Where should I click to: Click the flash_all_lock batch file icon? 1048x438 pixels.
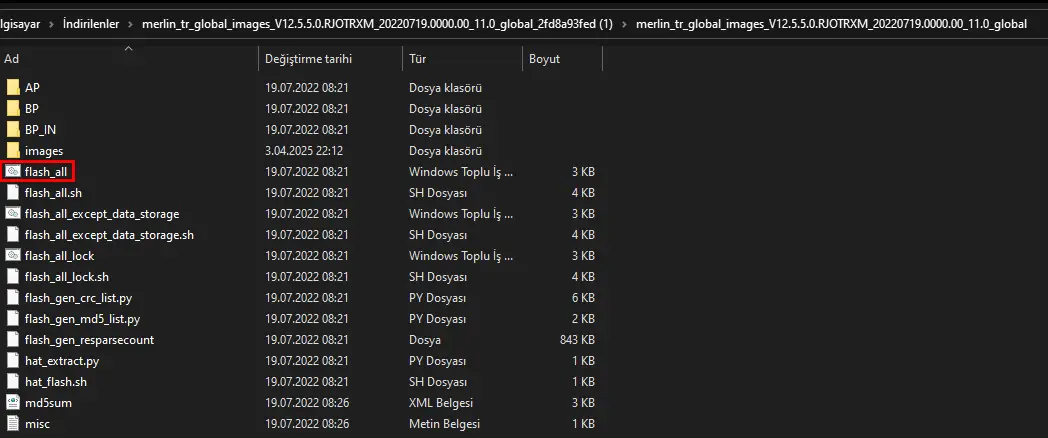pyautogui.click(x=13, y=255)
